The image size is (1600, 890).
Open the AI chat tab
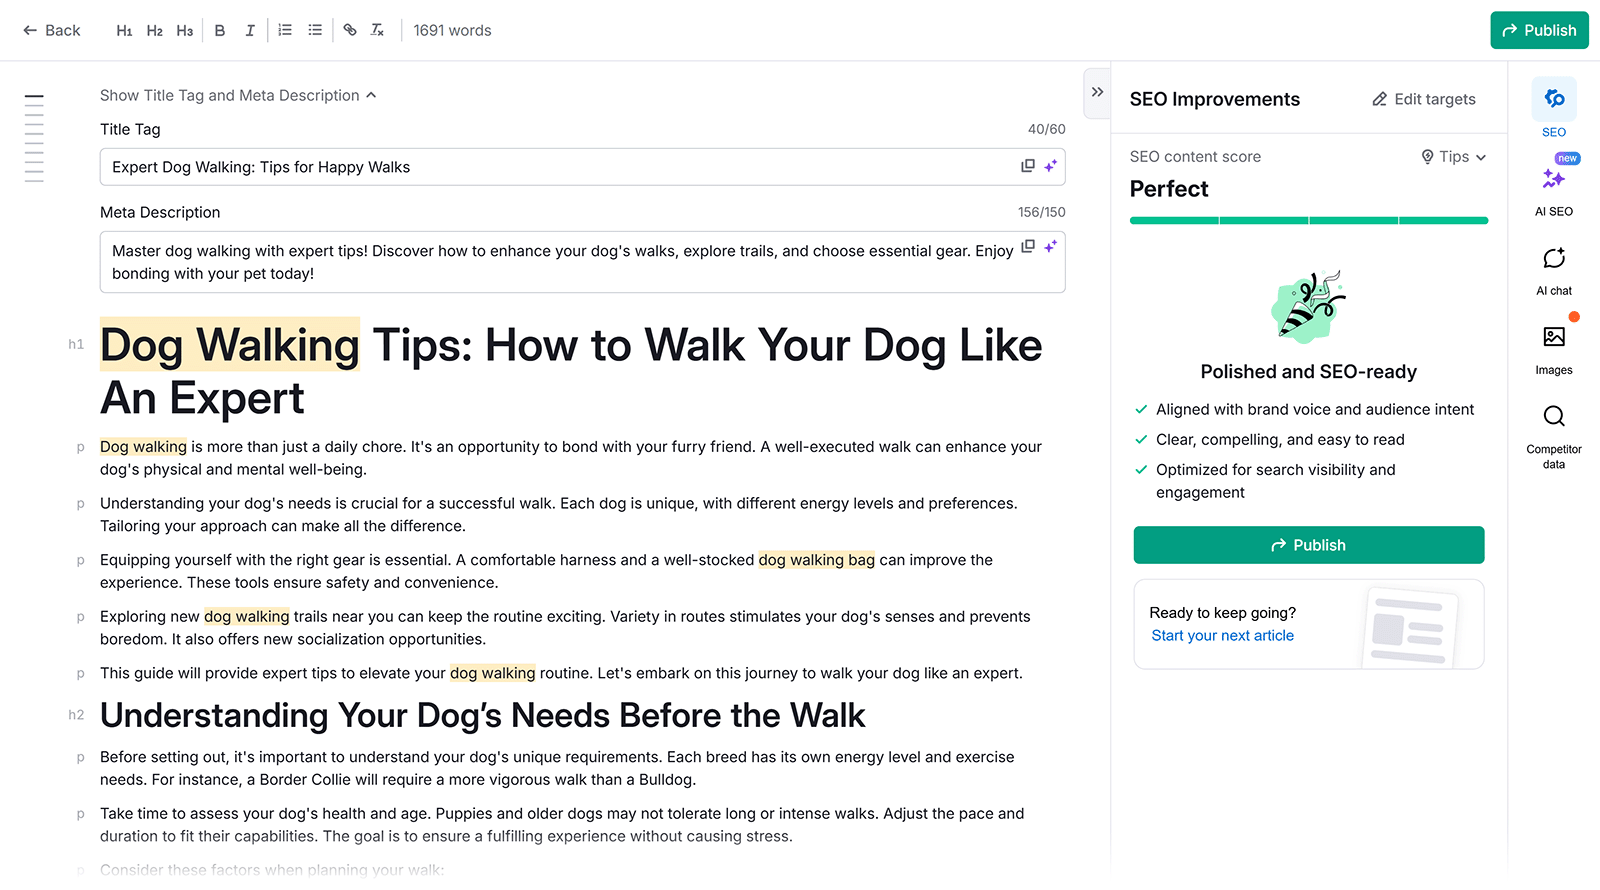[1553, 267]
